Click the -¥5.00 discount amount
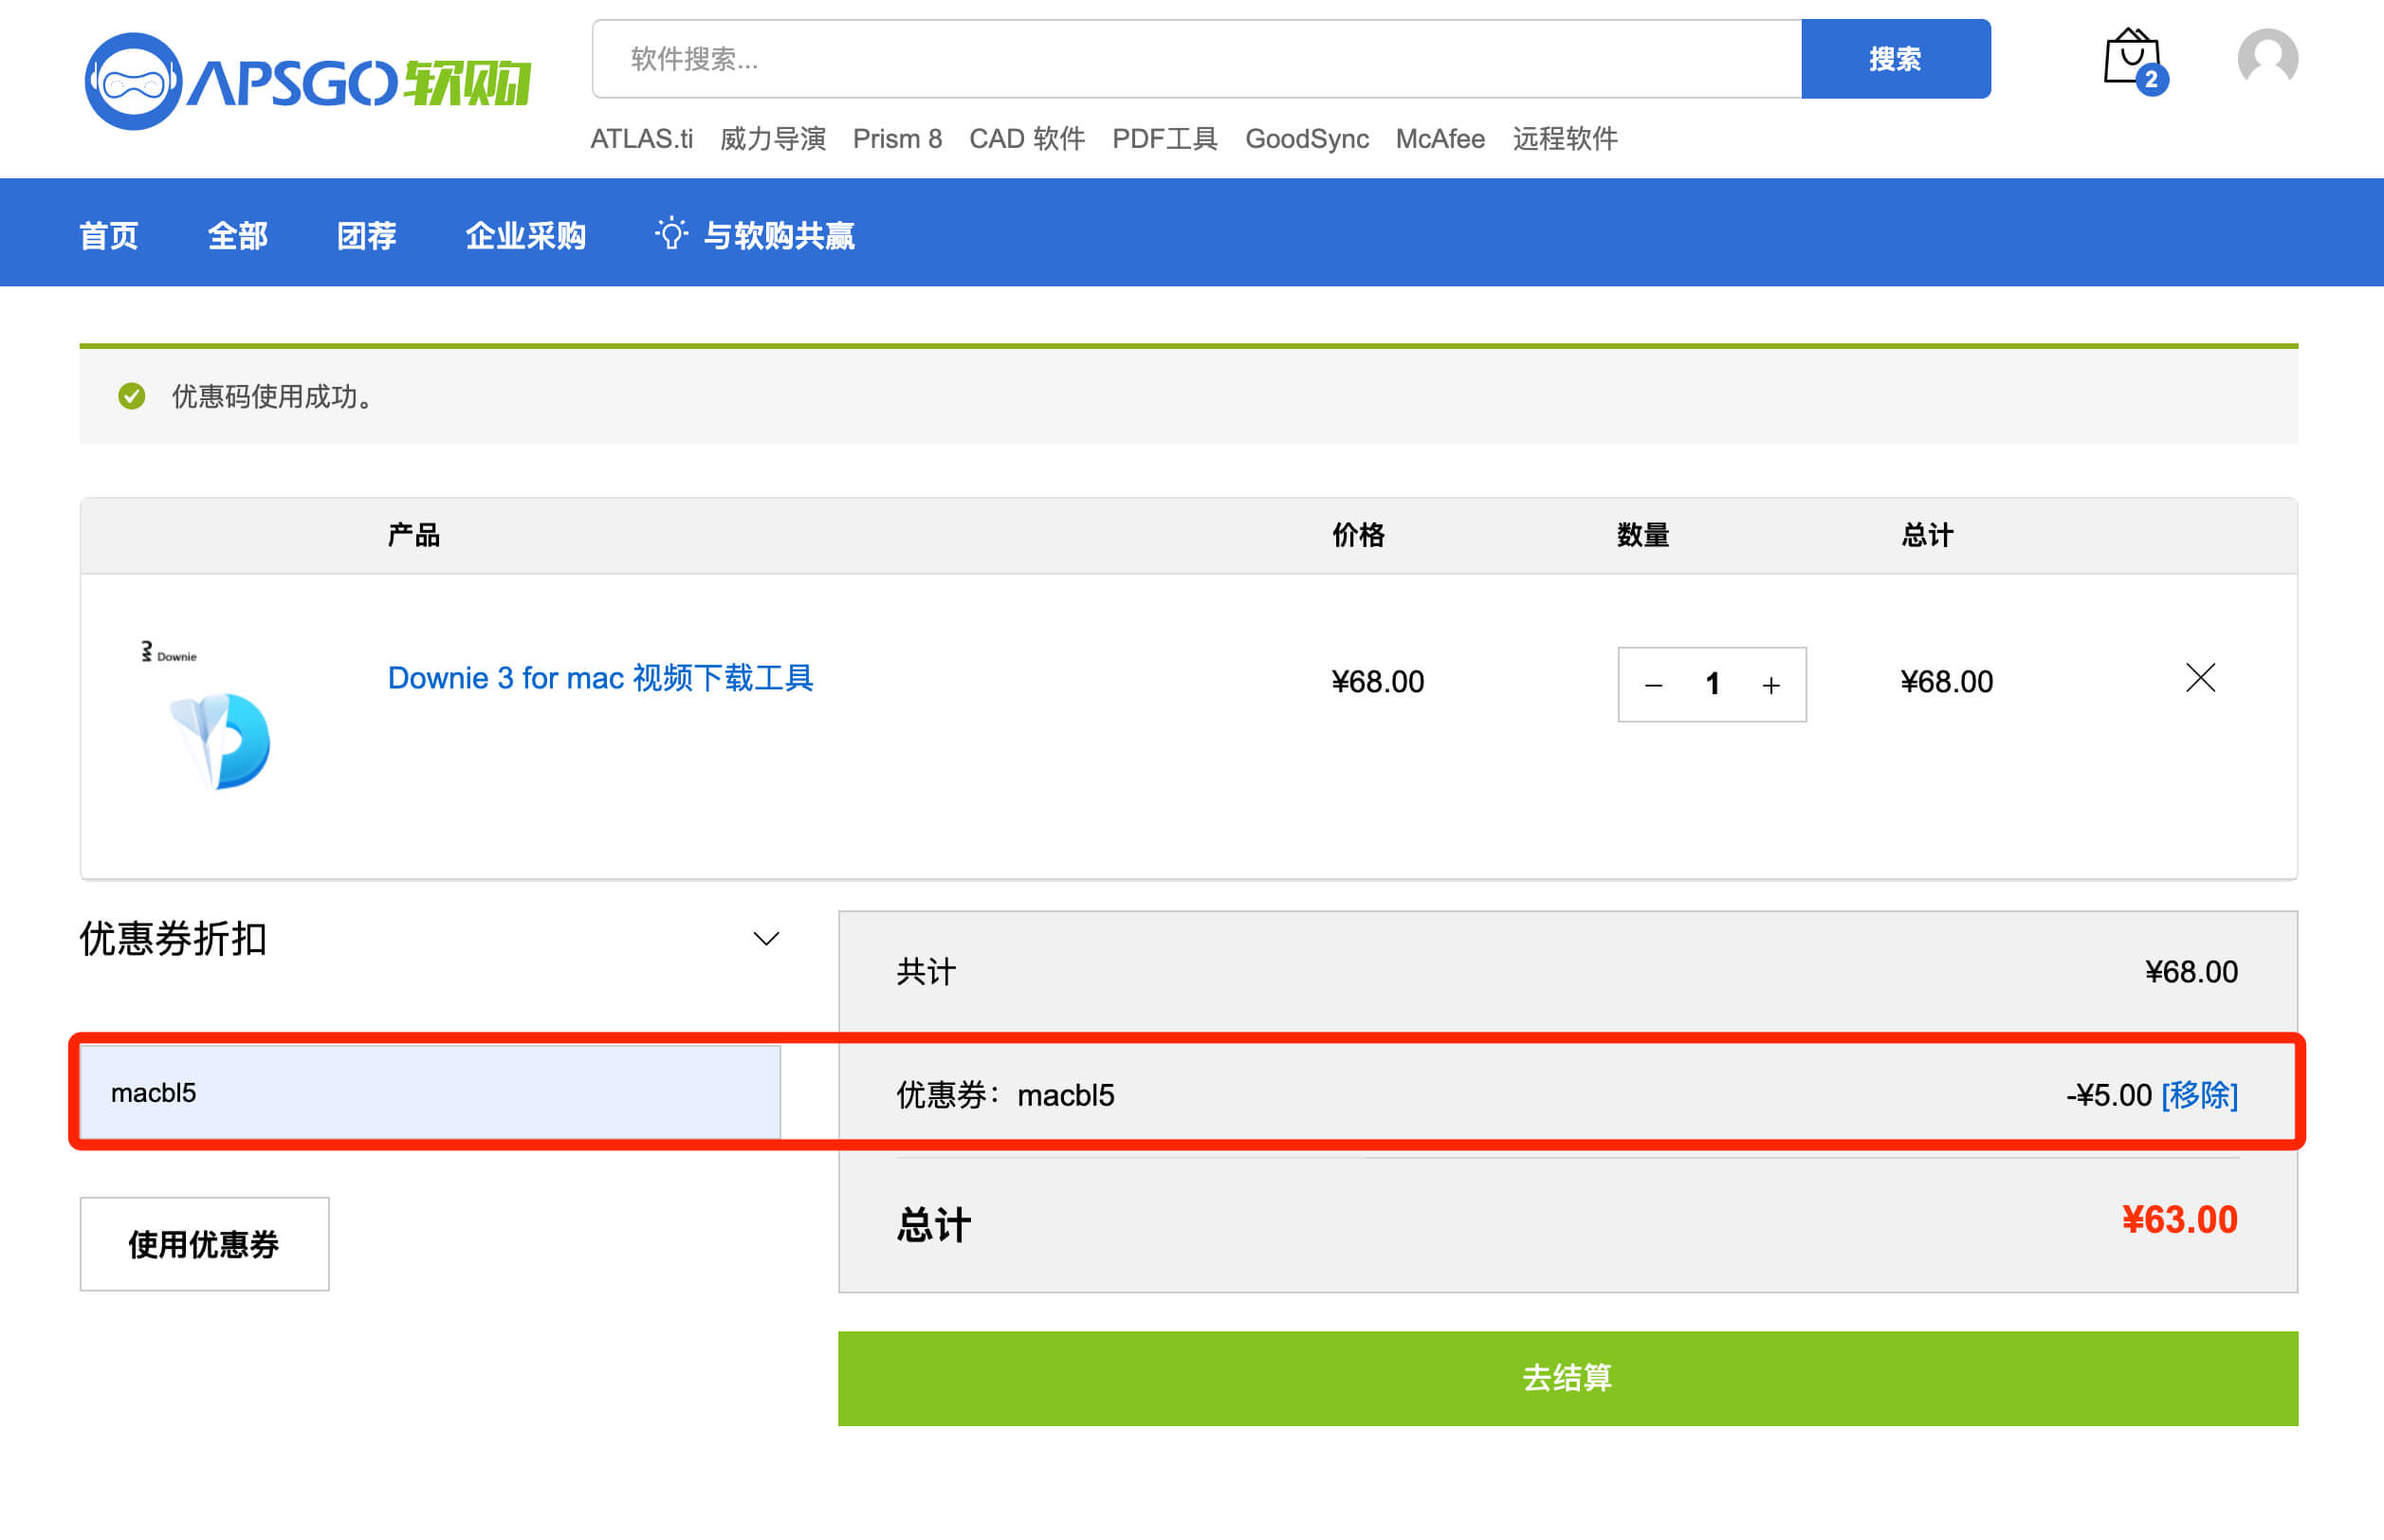The width and height of the screenshot is (2384, 1540). pos(2108,1095)
